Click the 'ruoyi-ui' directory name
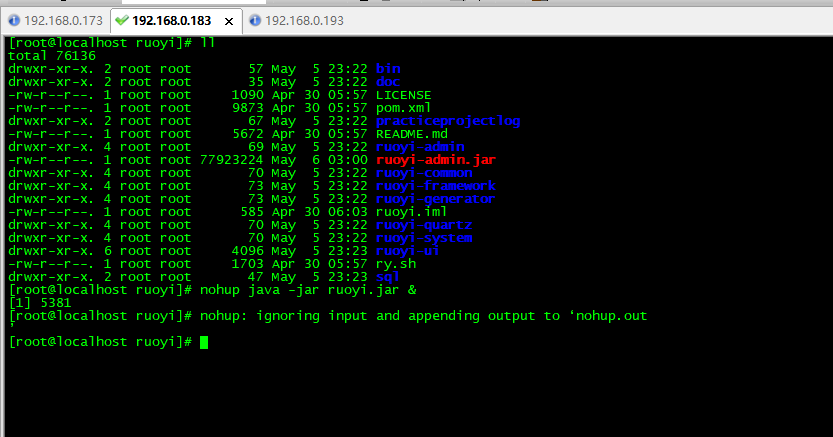This screenshot has height=437, width=833. [x=407, y=251]
